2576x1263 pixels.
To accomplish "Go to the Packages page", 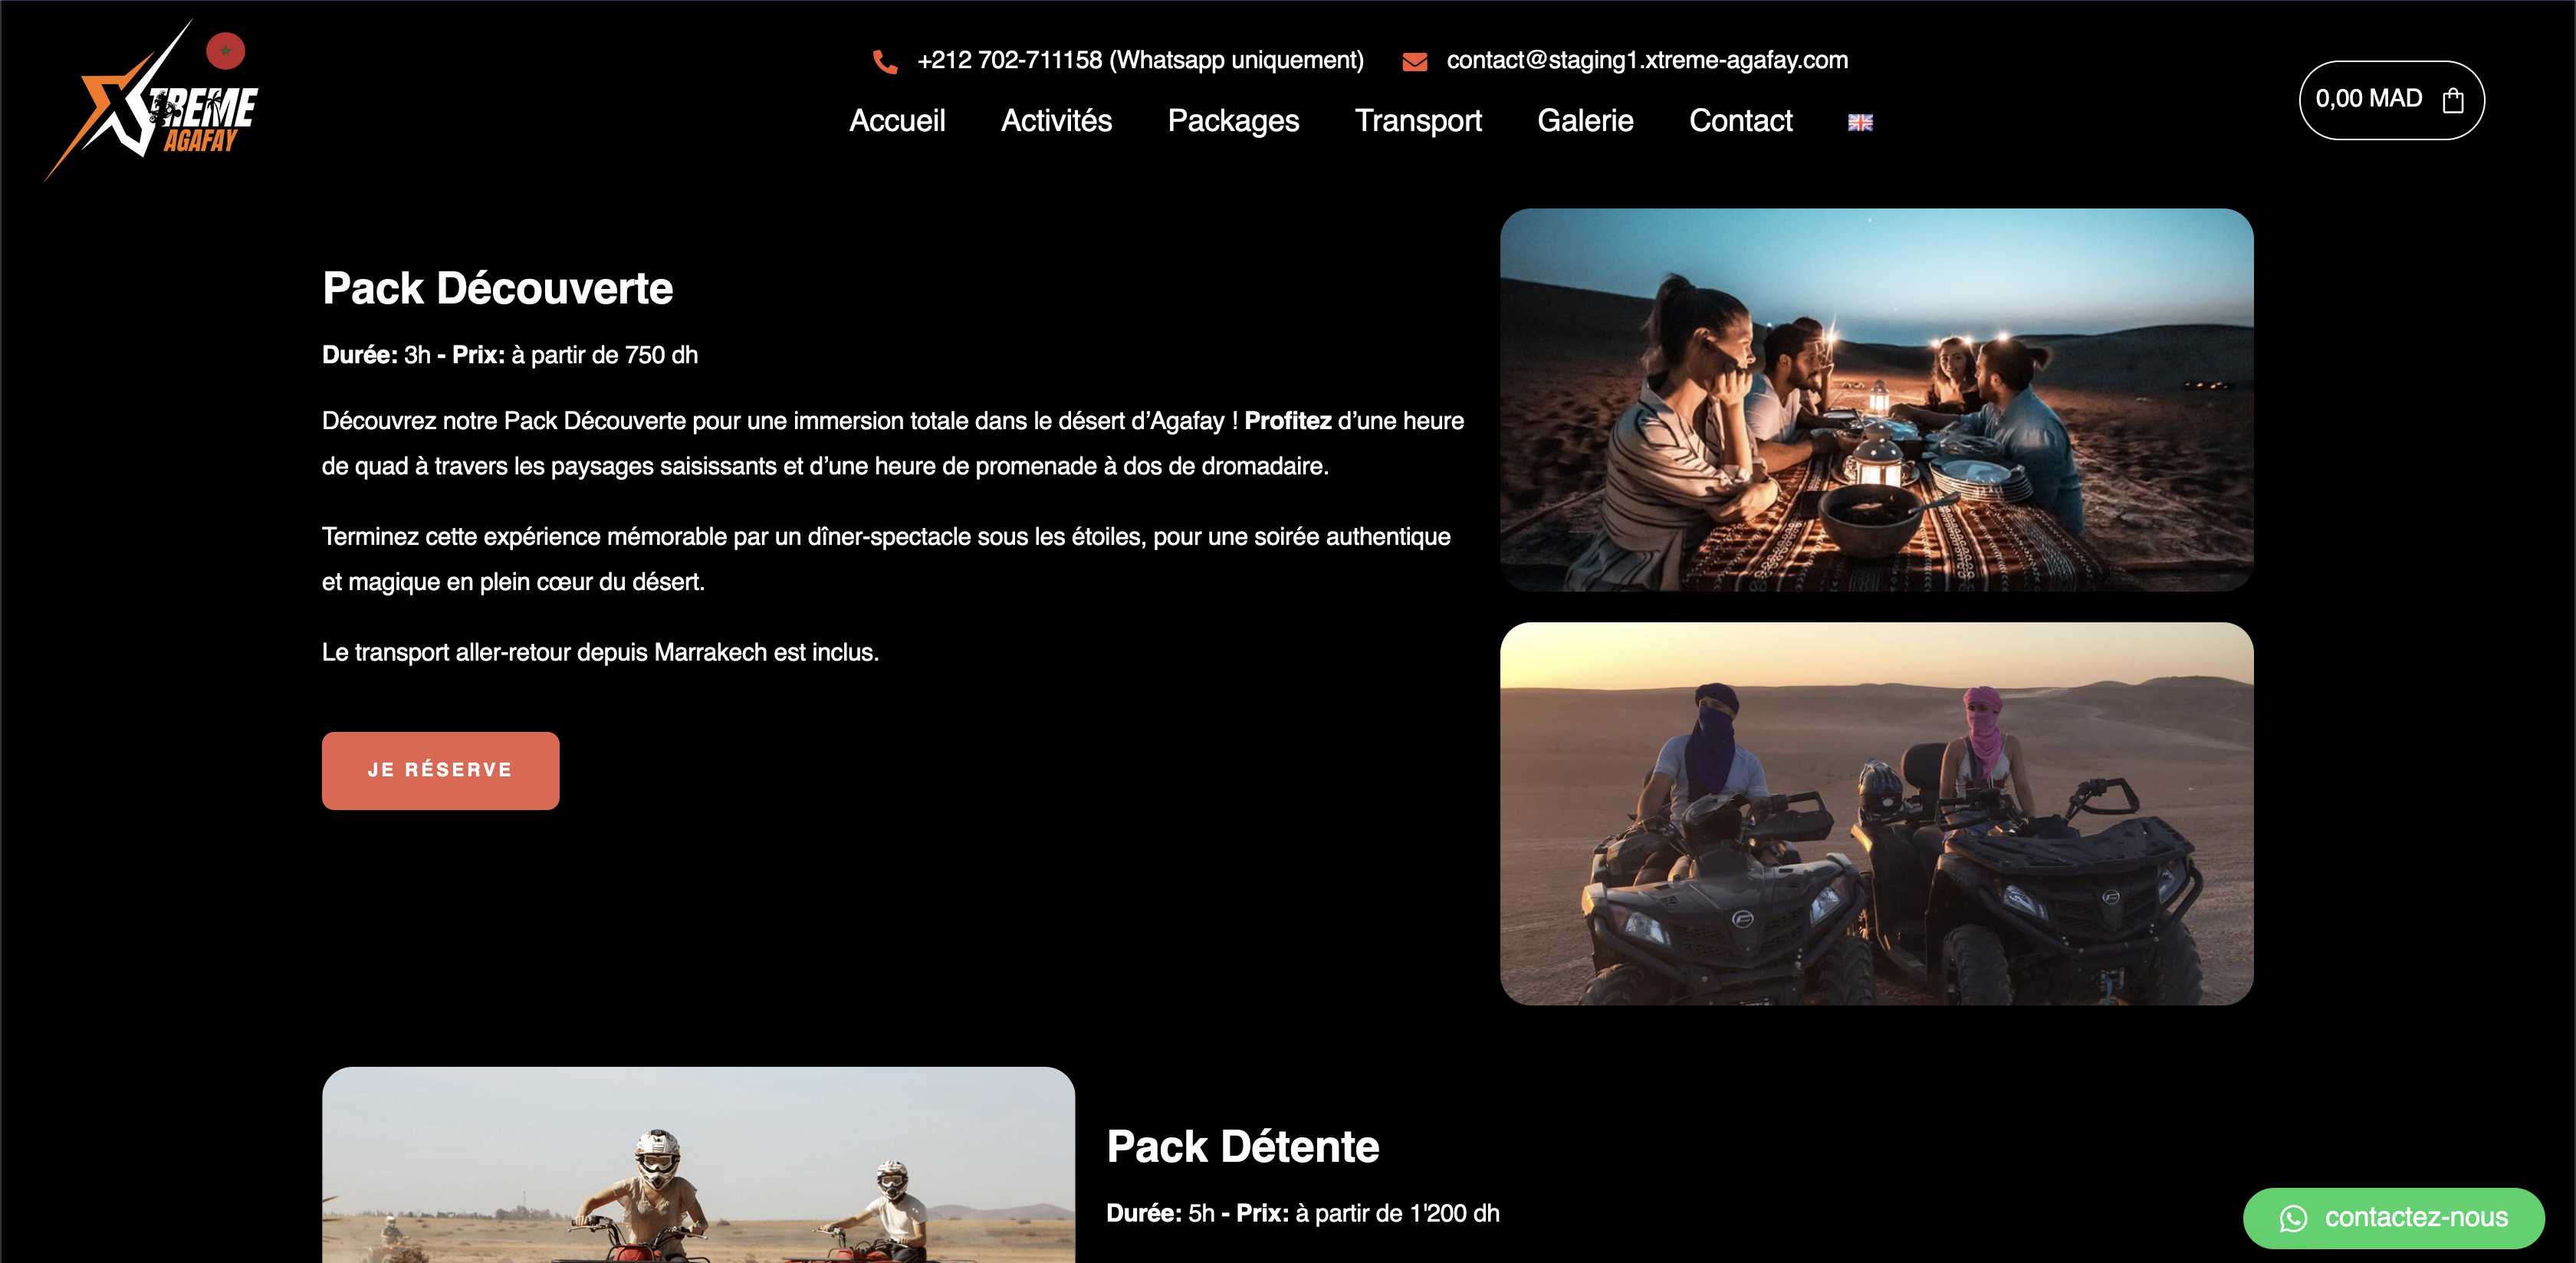I will [x=1233, y=121].
